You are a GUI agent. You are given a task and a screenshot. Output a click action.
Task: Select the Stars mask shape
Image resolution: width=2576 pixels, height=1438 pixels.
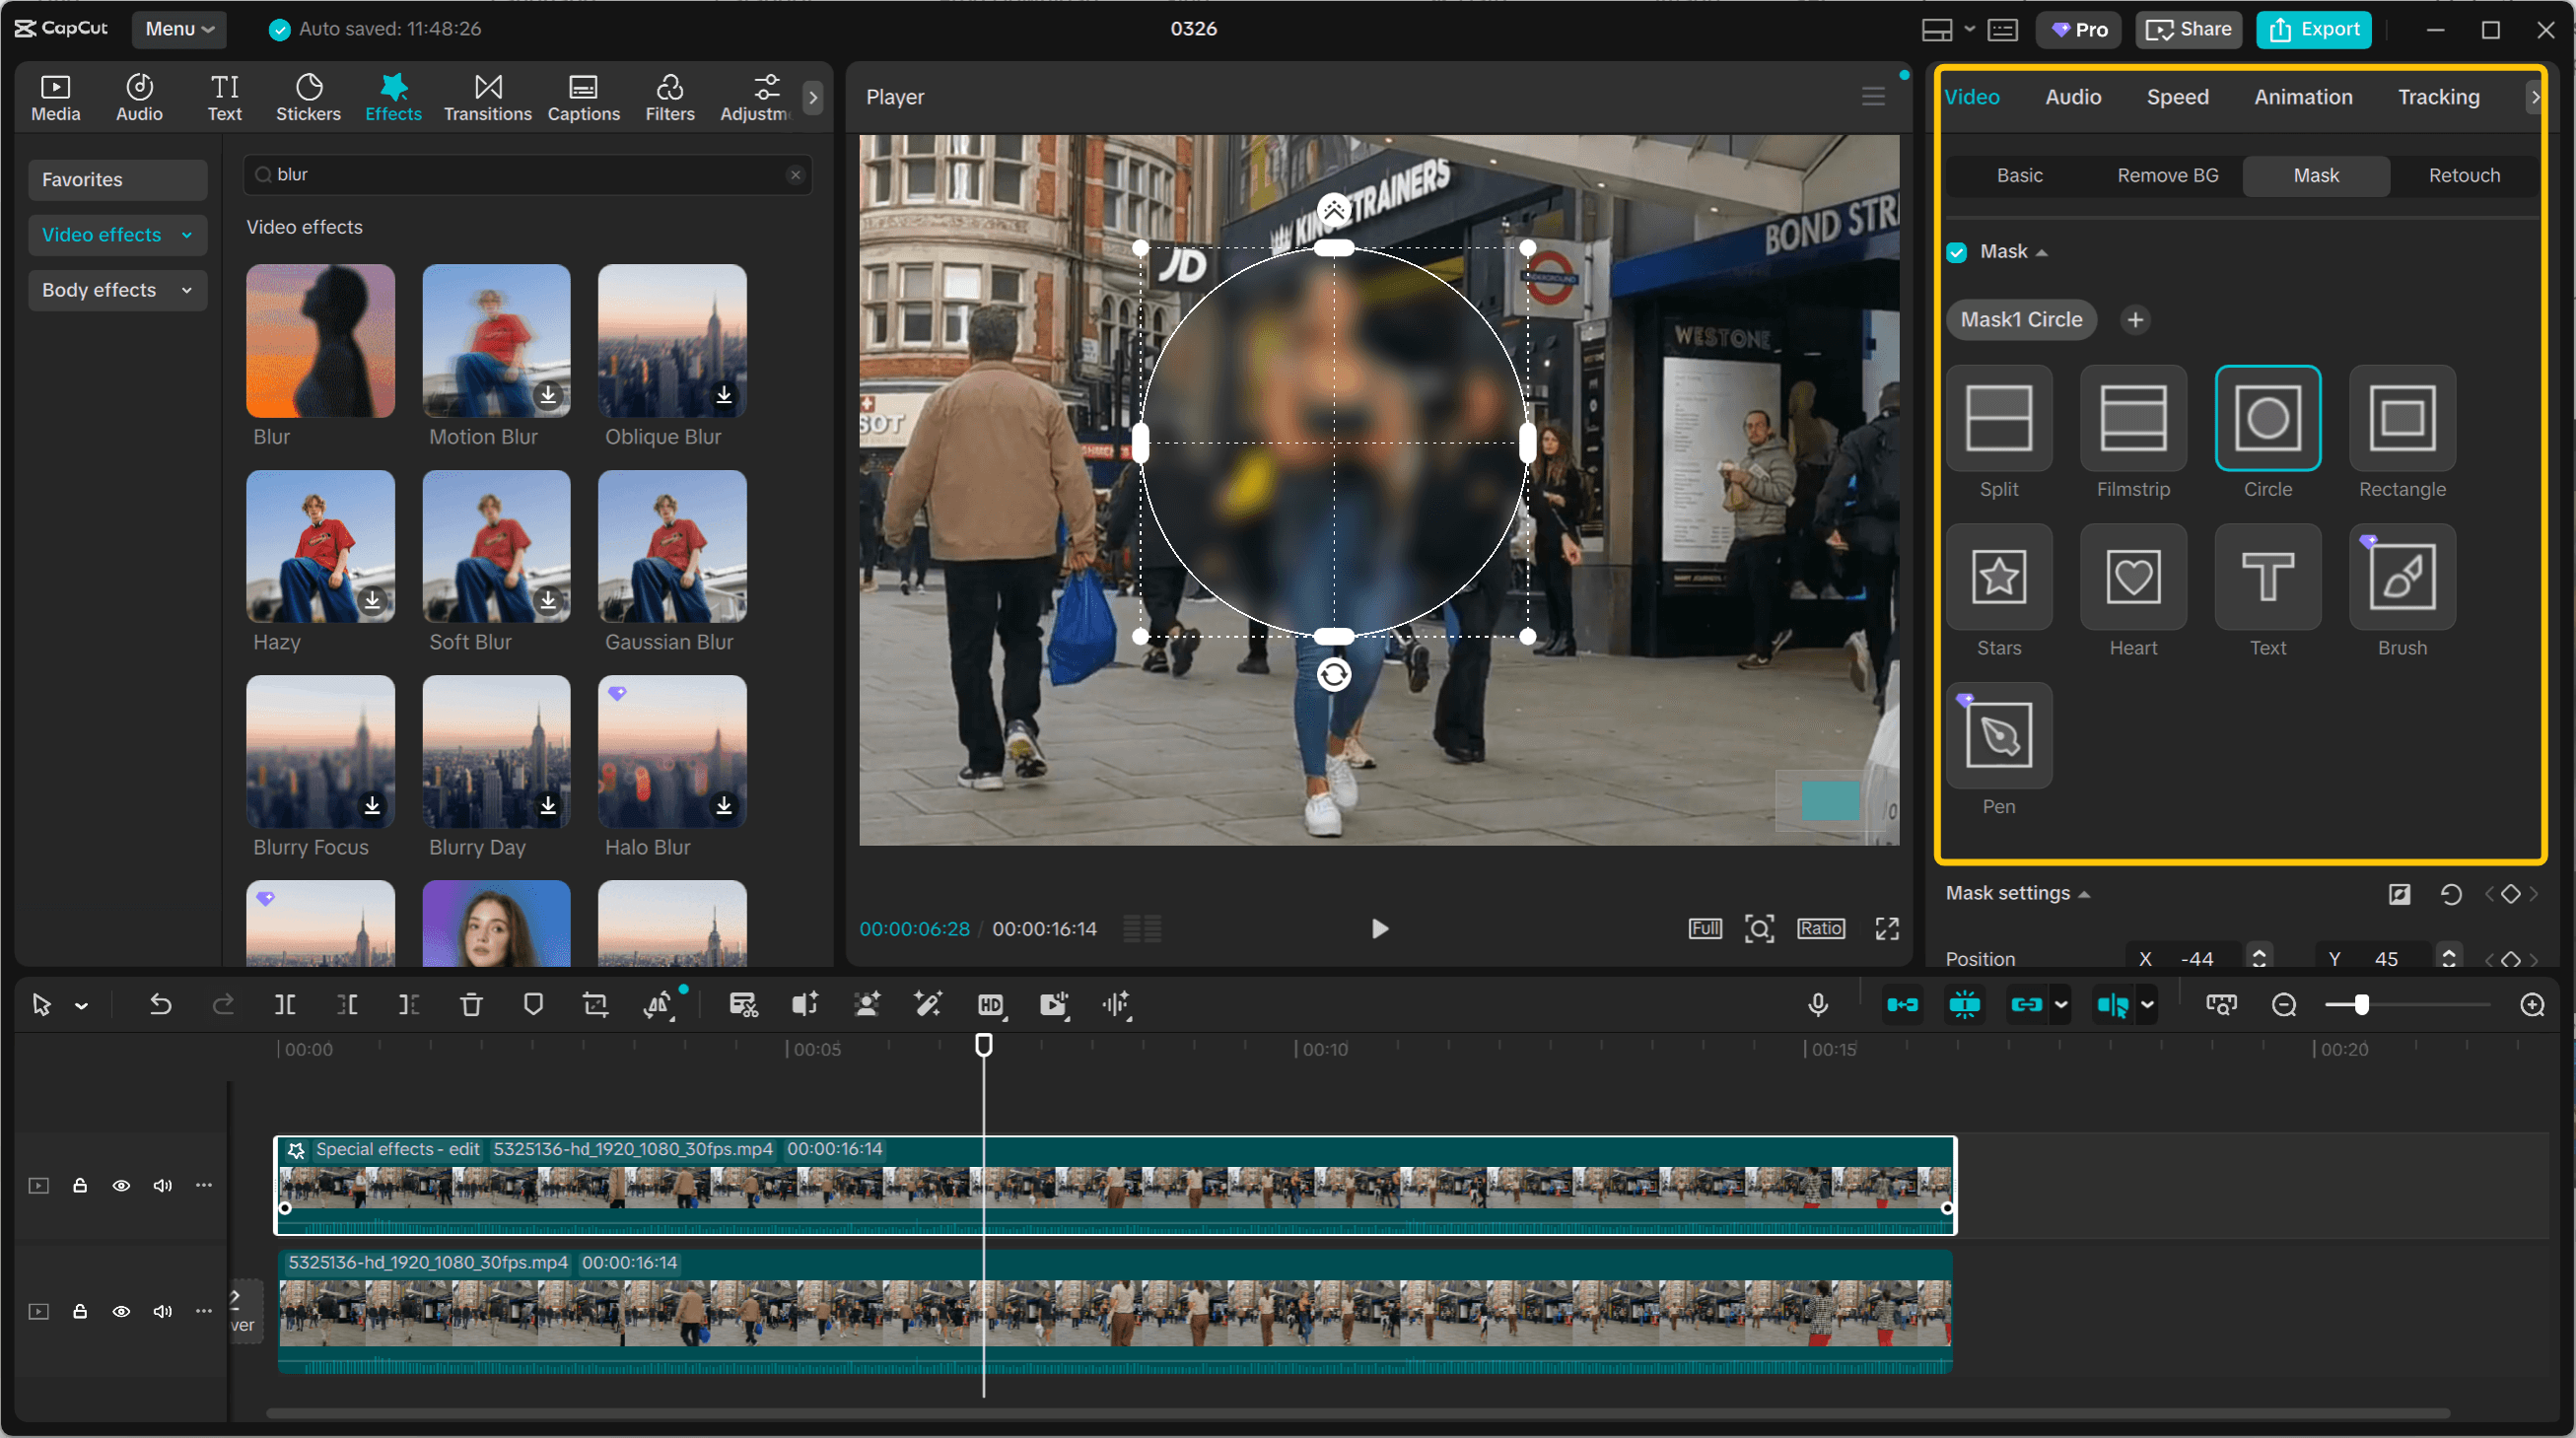(1998, 577)
